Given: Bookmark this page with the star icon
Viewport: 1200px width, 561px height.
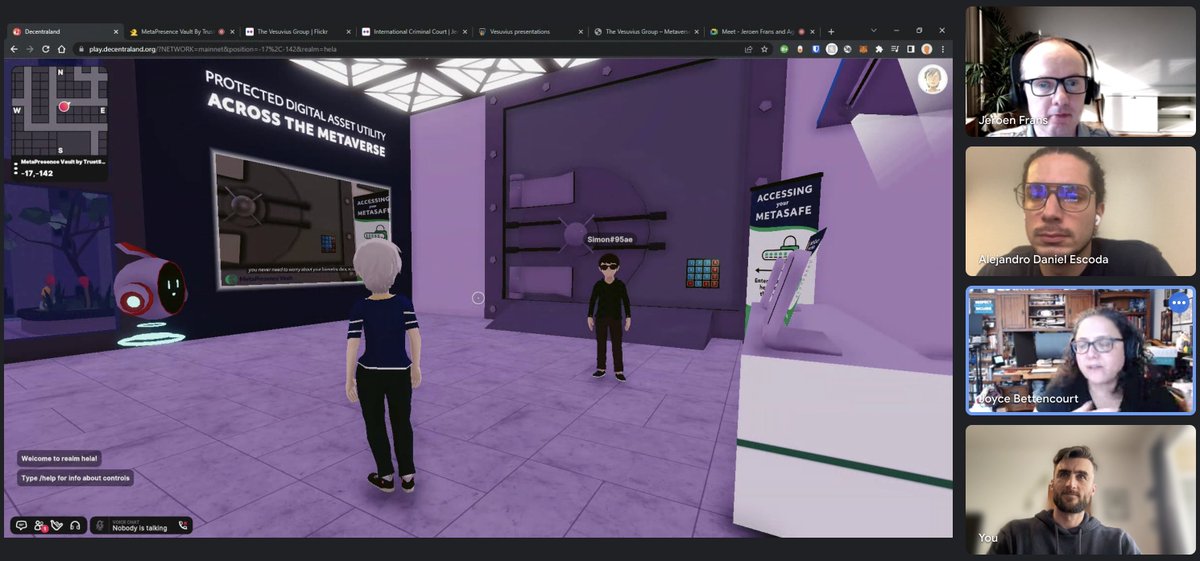Looking at the screenshot, I should tap(764, 49).
